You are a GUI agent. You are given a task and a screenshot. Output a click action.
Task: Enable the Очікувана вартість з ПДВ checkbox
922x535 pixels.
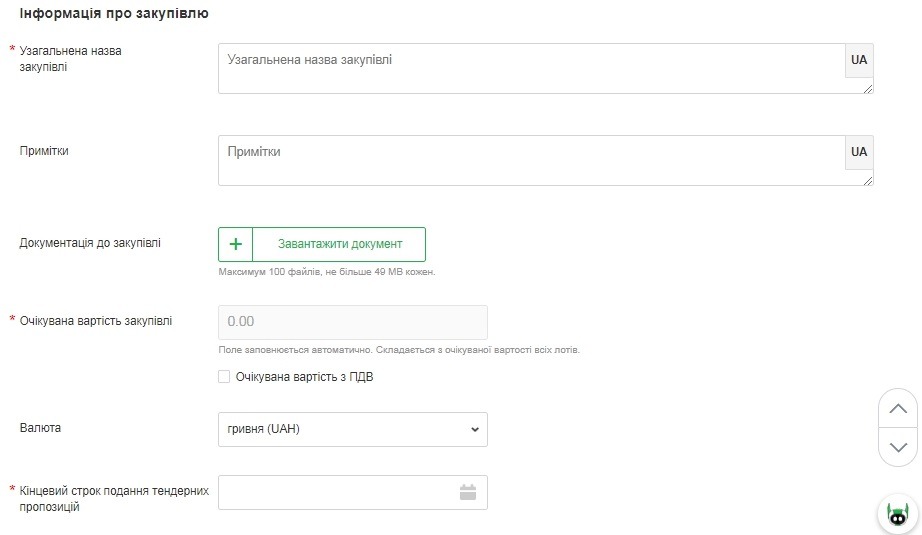tap(224, 377)
